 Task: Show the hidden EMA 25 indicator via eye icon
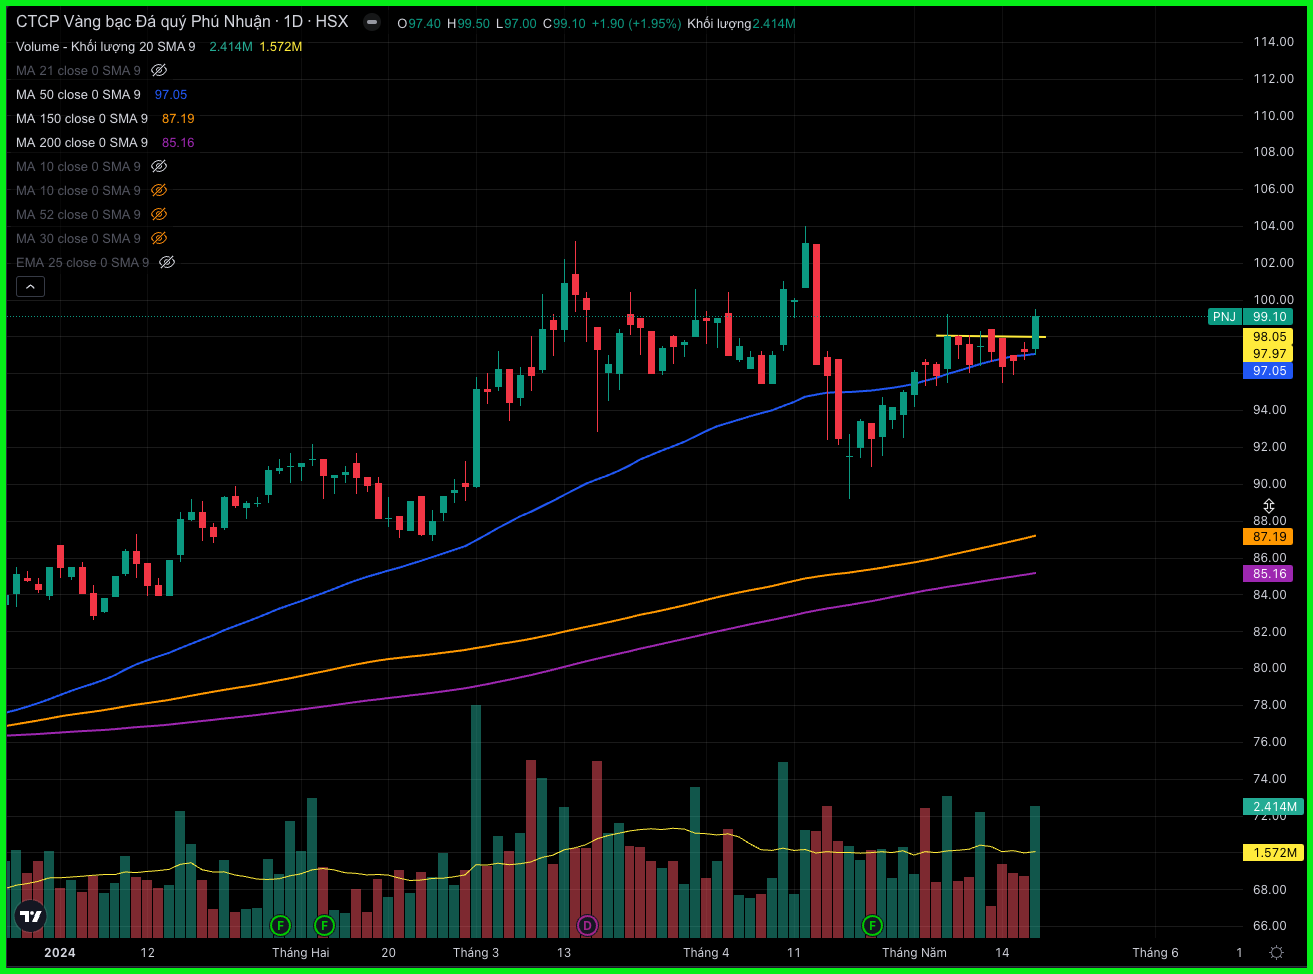167,263
